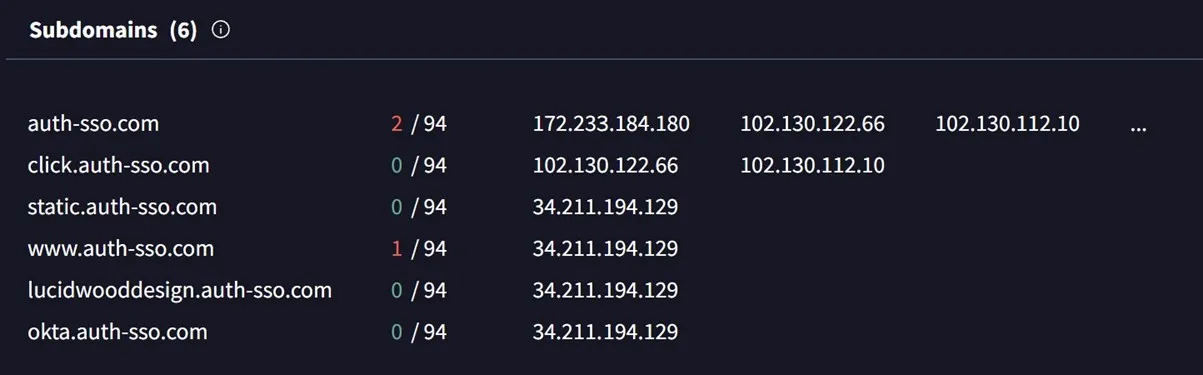Select 102.130.122.66 in the auth-sso.com row
This screenshot has height=375, width=1203.
[813, 124]
